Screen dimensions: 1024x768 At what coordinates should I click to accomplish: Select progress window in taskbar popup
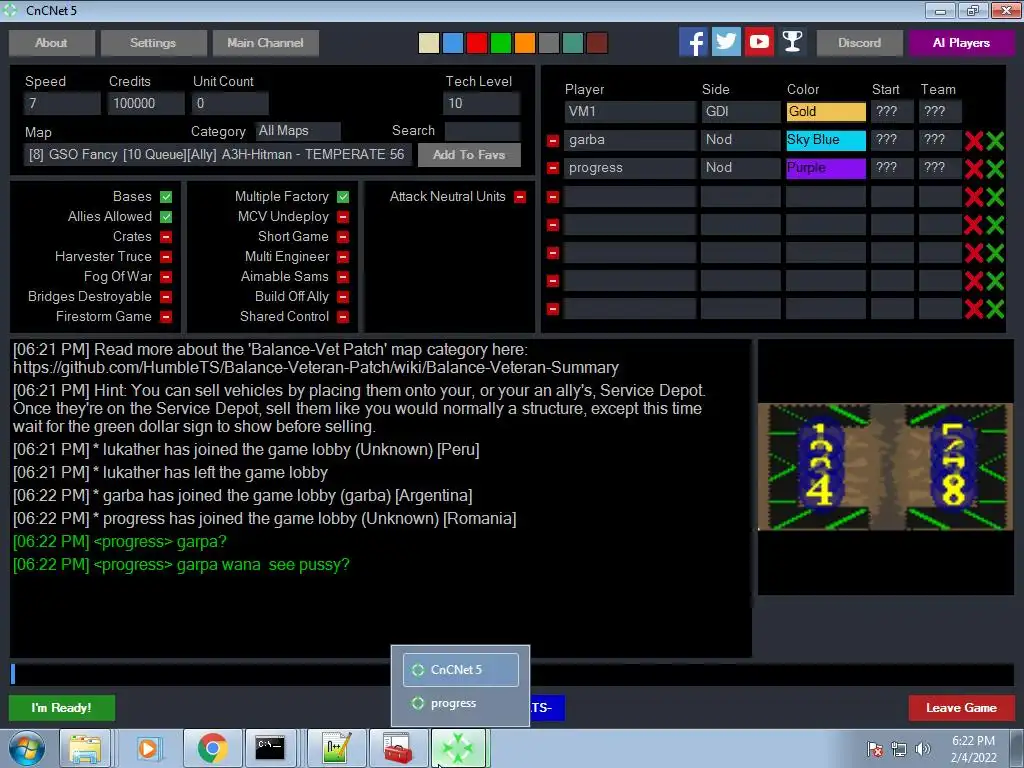tap(461, 703)
